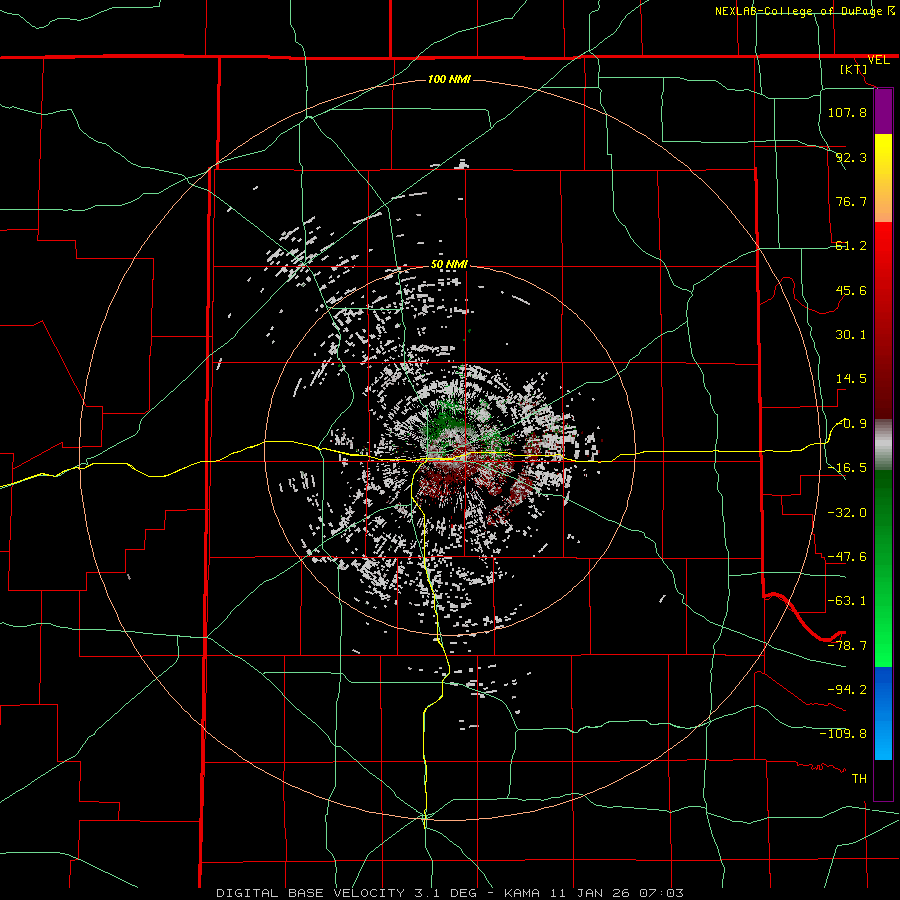900x900 pixels.
Task: Click the [KT] units label
Action: (x=854, y=69)
